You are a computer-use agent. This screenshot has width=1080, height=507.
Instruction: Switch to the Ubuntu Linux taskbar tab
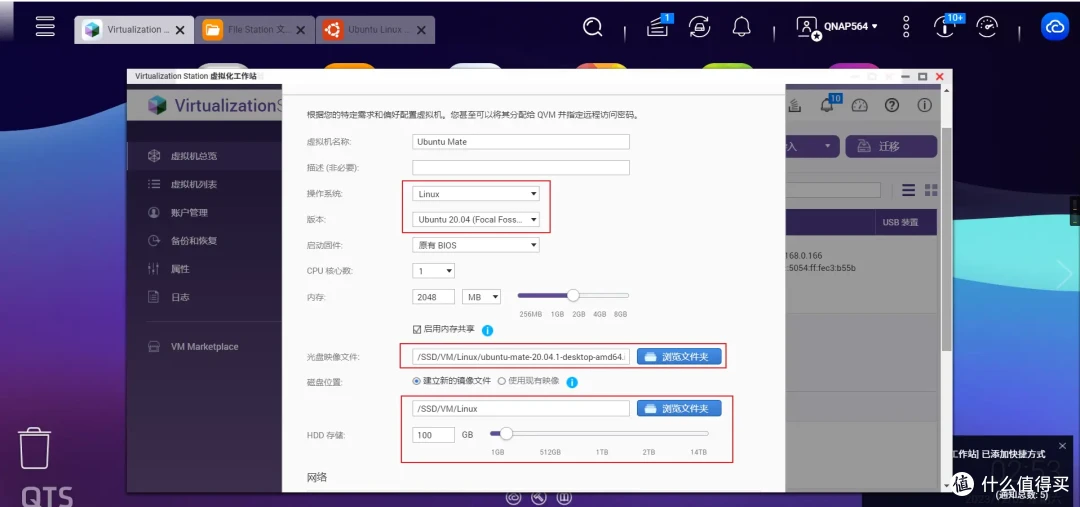(x=375, y=30)
